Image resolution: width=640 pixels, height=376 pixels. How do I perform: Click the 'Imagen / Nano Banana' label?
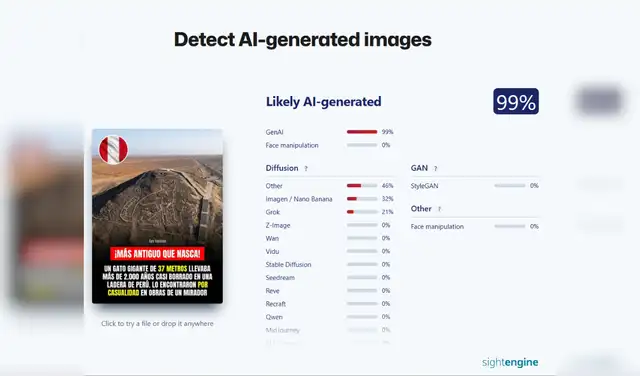(x=299, y=199)
